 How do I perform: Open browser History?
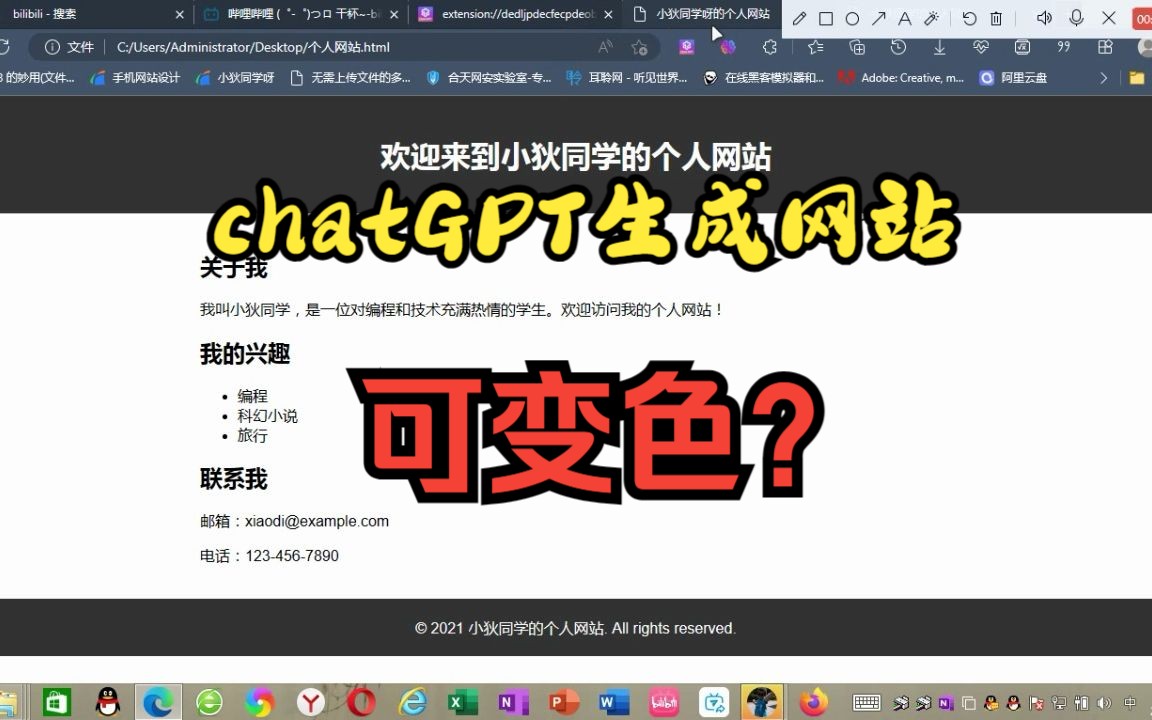(898, 47)
